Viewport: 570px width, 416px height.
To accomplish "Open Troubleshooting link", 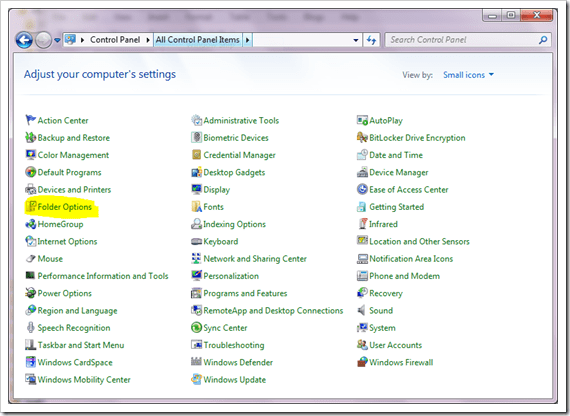I will [x=234, y=345].
